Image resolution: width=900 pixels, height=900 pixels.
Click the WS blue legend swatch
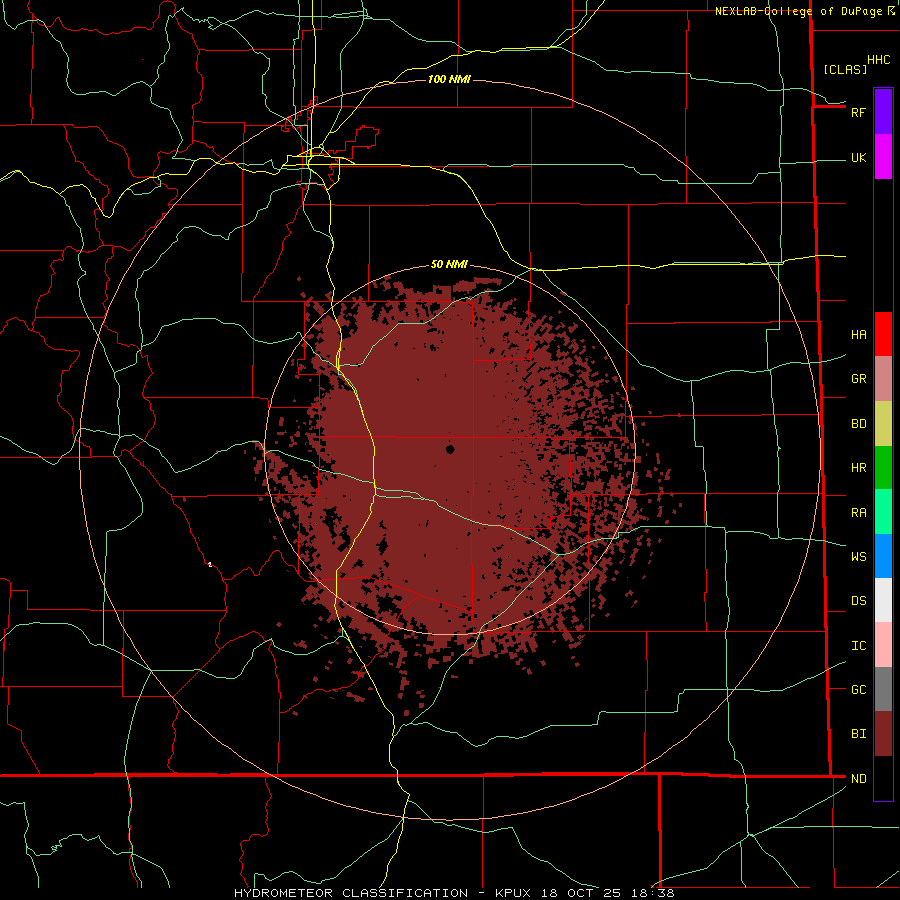883,556
